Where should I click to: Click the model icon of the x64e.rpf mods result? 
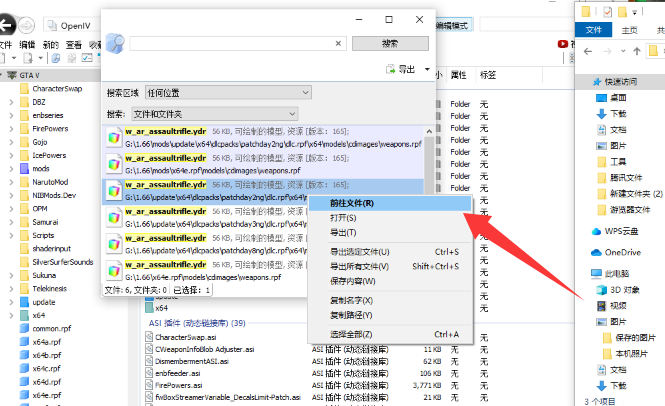[x=114, y=164]
